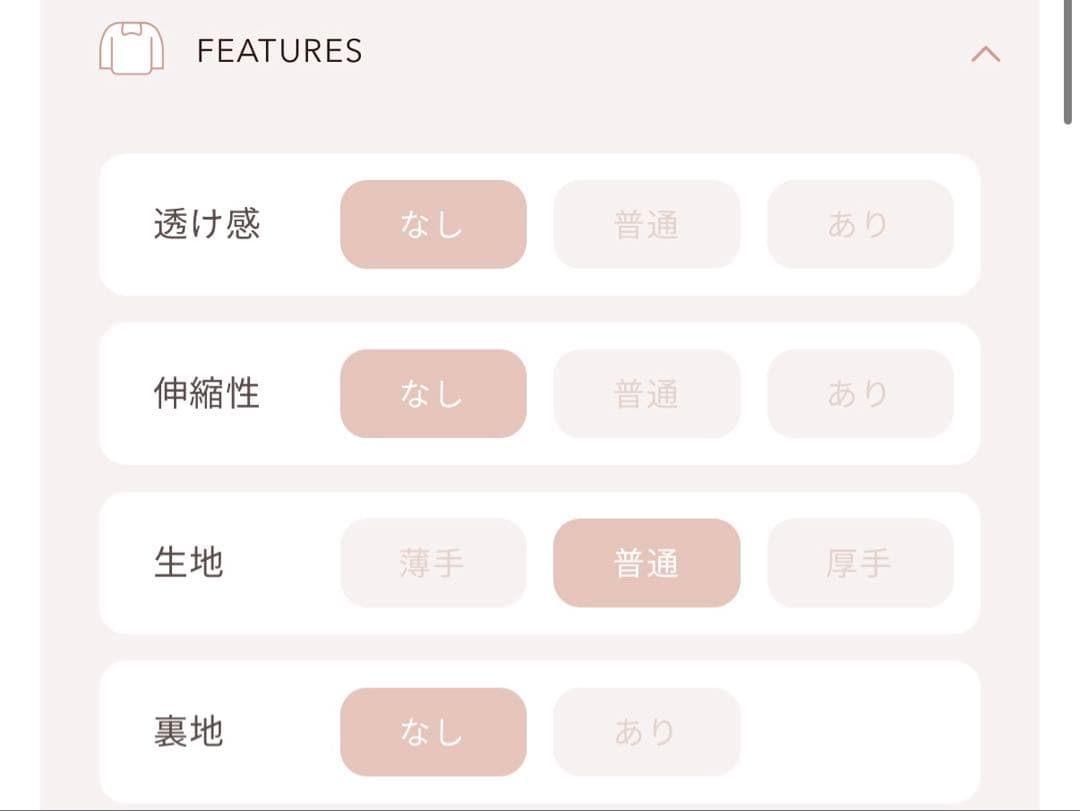Select あり for 透け感

pos(860,224)
